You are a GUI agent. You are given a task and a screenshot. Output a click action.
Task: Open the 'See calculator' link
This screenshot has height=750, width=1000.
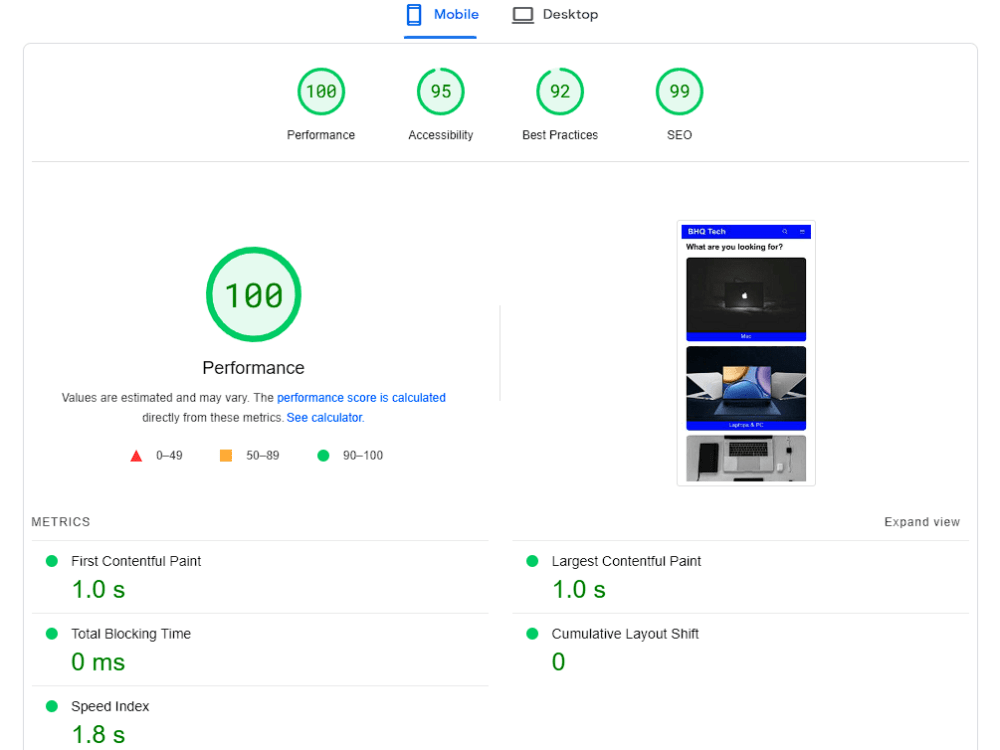coord(325,418)
